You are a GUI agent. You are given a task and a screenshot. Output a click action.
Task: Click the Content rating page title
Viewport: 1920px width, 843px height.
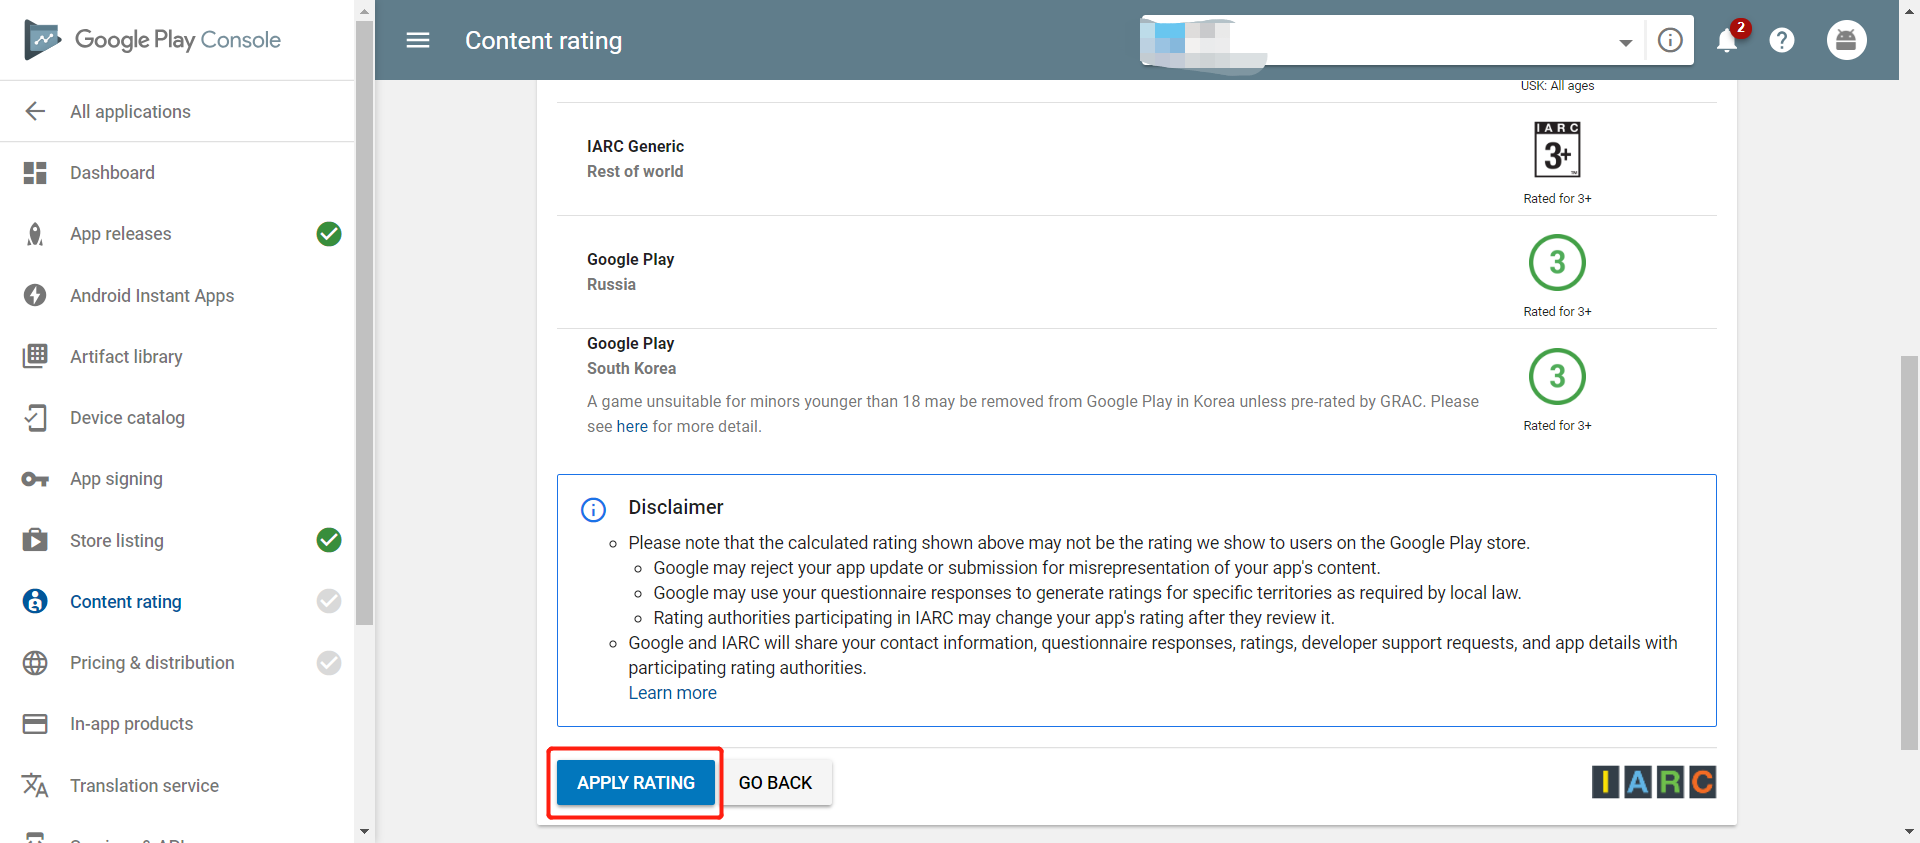click(543, 41)
